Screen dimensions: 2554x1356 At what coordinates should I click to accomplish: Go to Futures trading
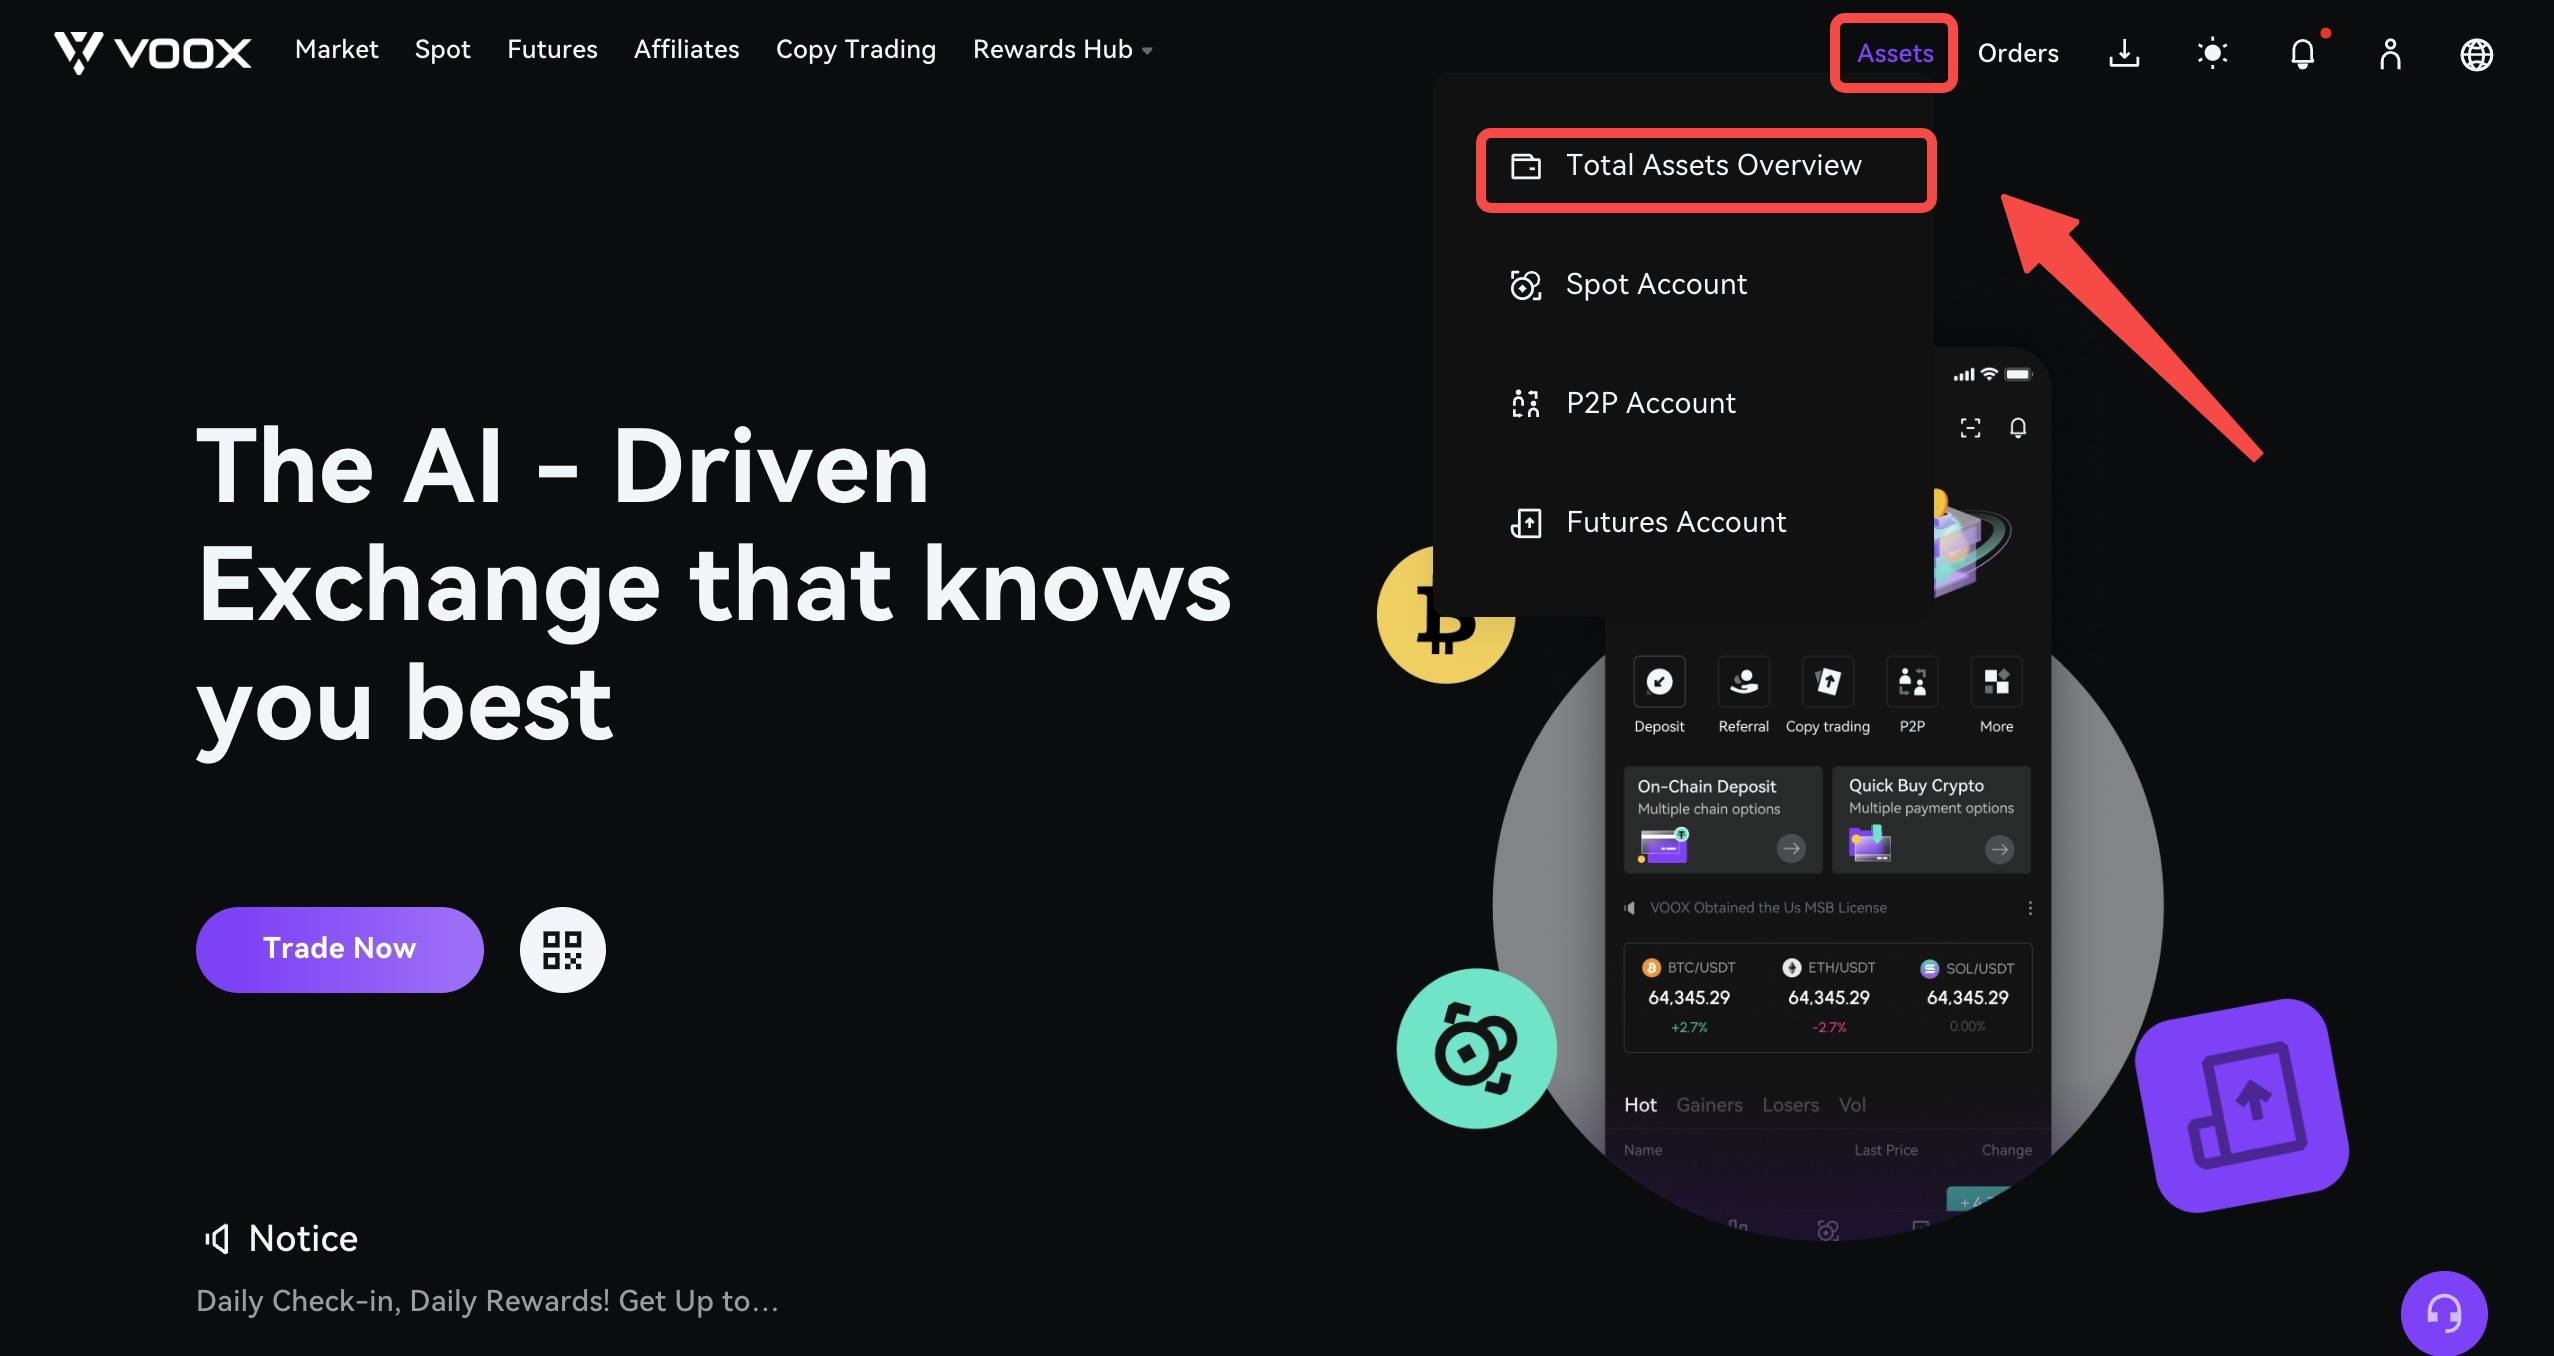pos(552,50)
